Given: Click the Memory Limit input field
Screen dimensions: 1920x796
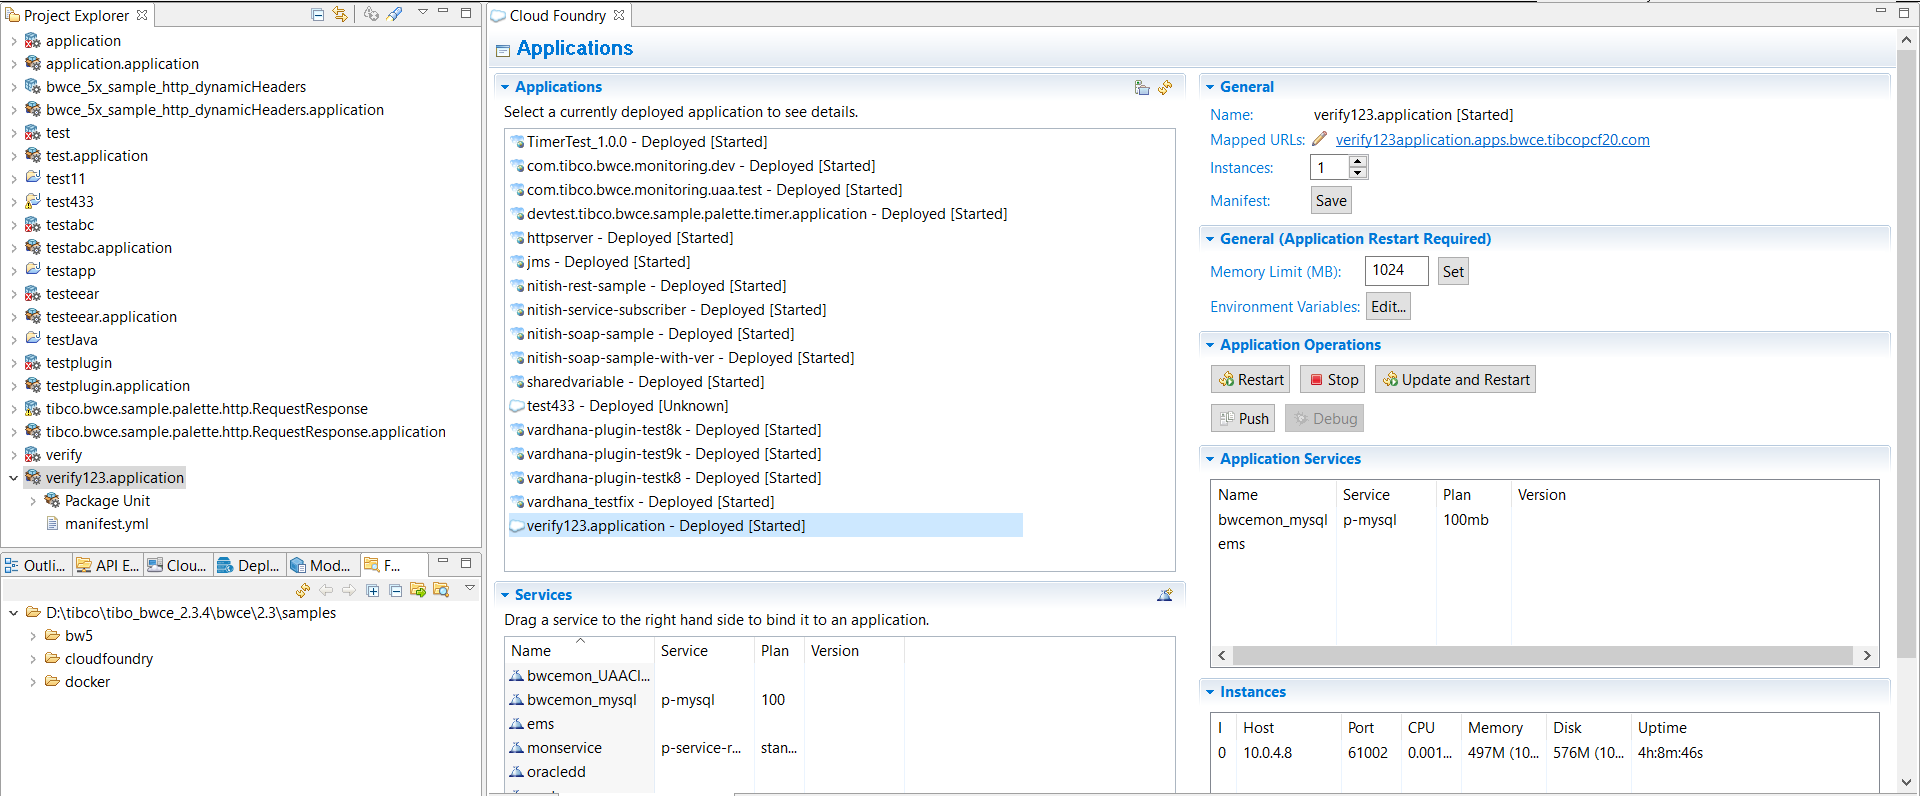Looking at the screenshot, I should pyautogui.click(x=1396, y=270).
